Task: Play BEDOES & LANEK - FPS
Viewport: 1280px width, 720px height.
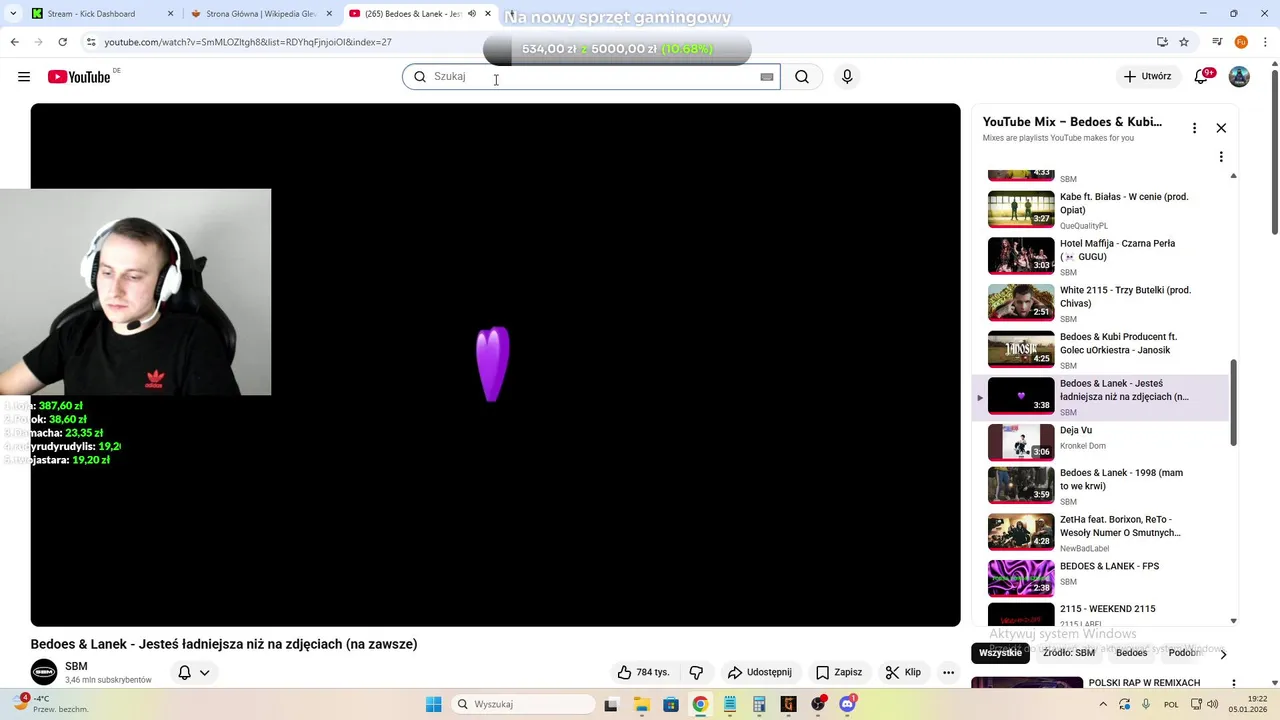Action: coord(1100,579)
